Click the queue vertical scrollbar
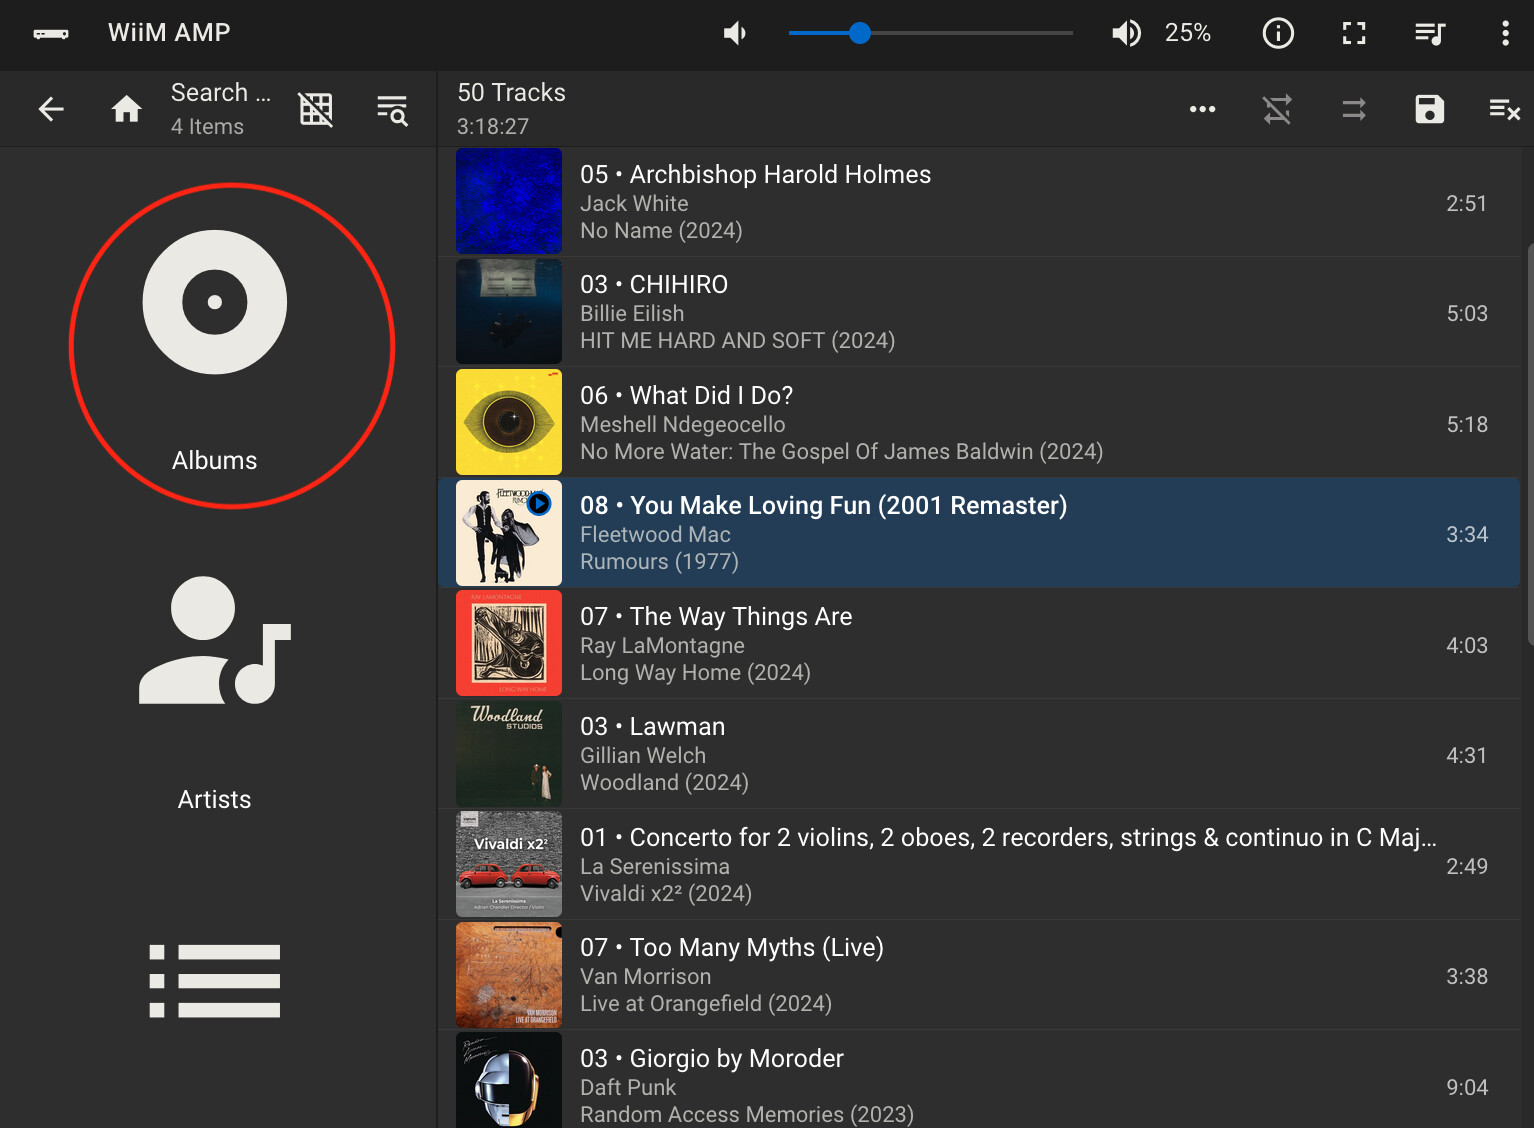Image resolution: width=1534 pixels, height=1128 pixels. tap(1530, 445)
